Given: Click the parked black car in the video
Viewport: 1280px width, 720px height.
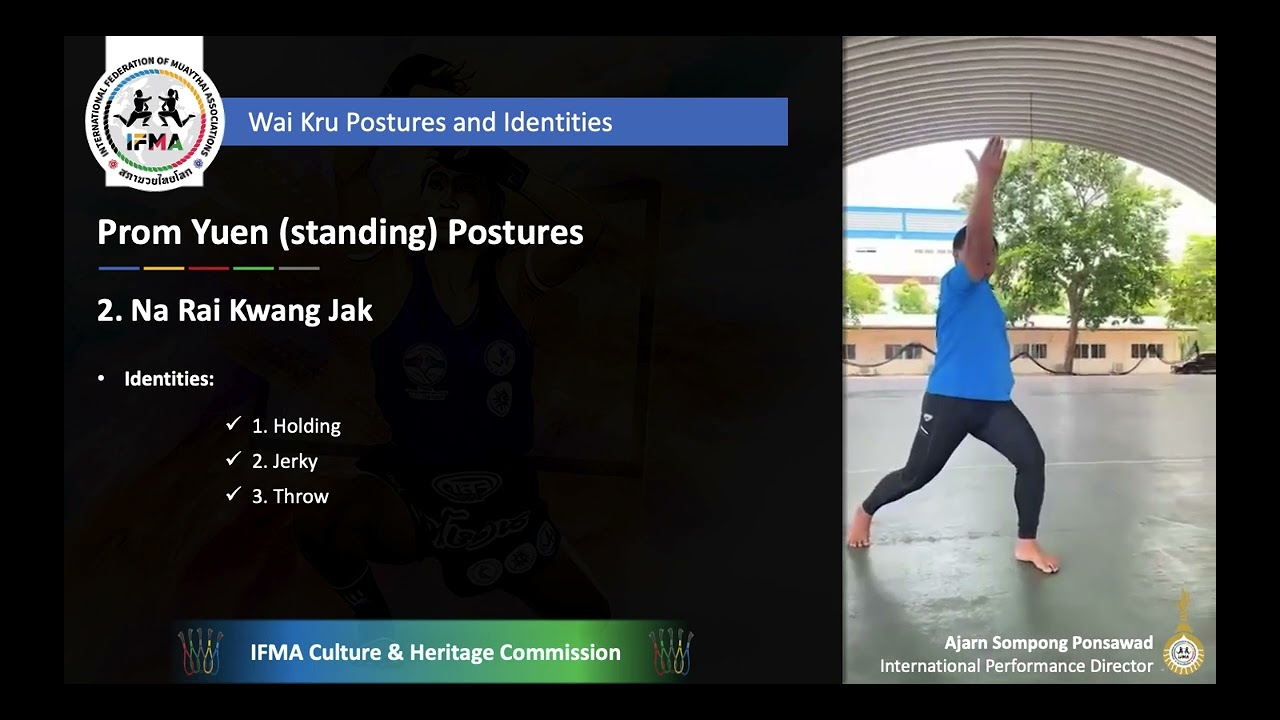Looking at the screenshot, I should coord(1194,363).
